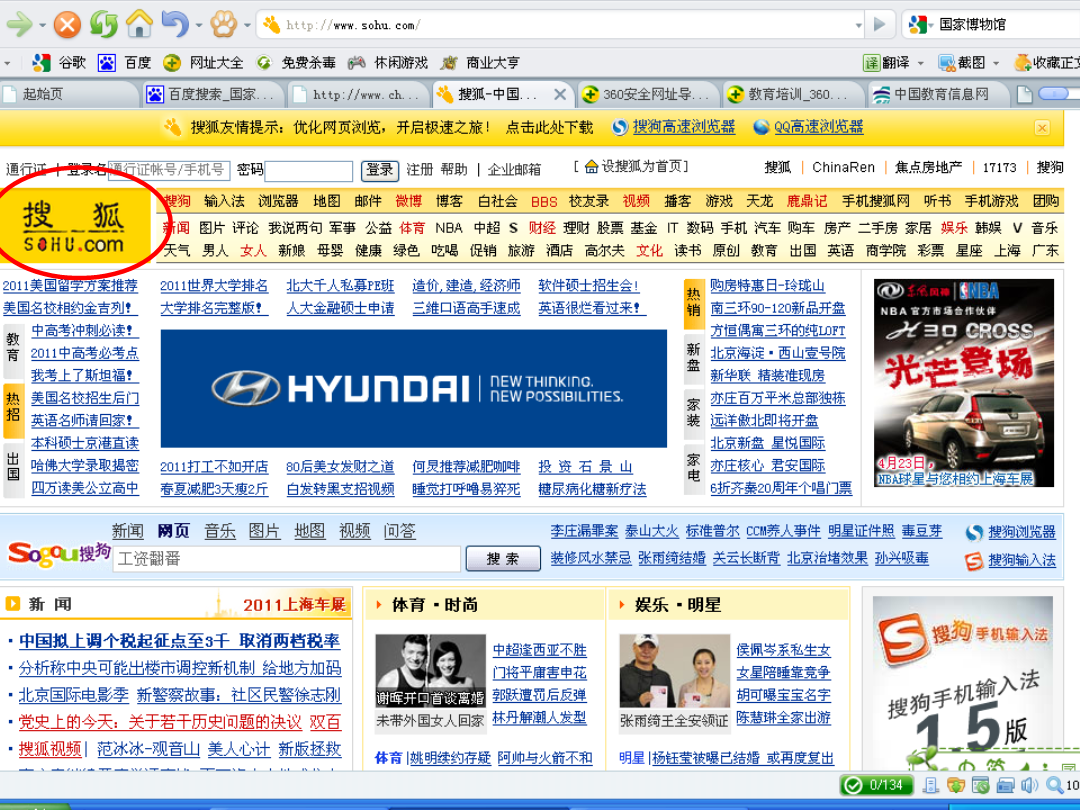Switch to the 360安全网址导 tab
Image resolution: width=1080 pixels, height=810 pixels.
(x=647, y=94)
